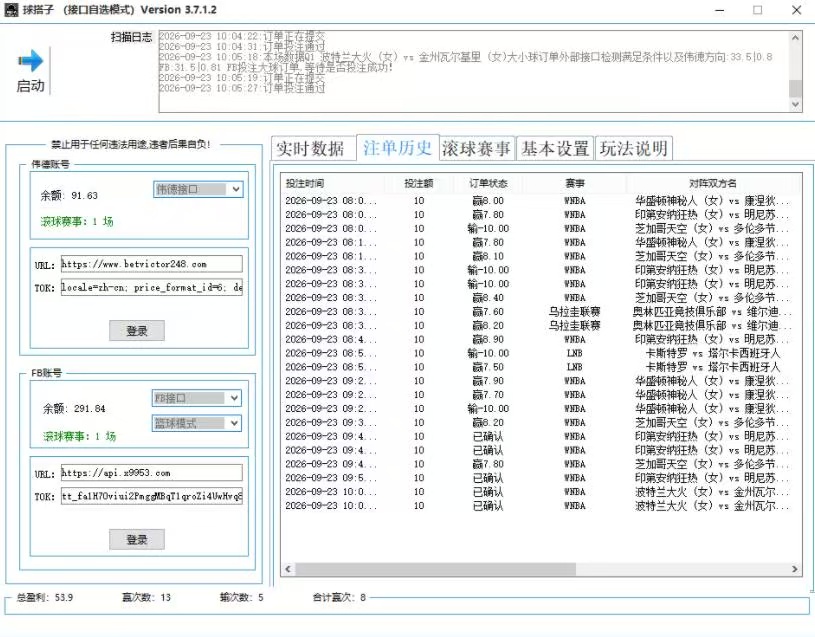
Task: Click the 扫描日志 label
Action: pyautogui.click(x=132, y=37)
